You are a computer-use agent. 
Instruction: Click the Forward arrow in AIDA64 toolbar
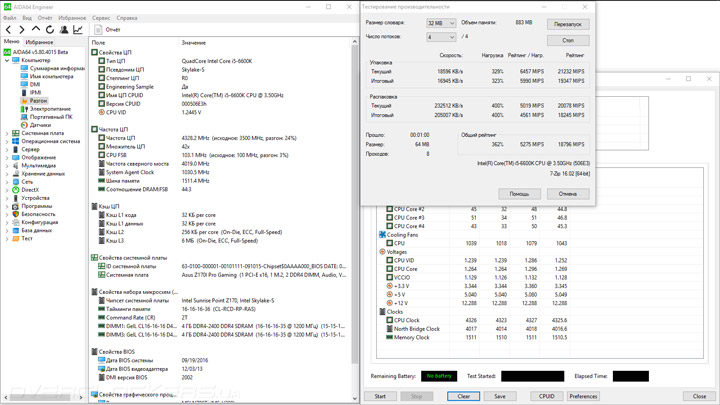pos(22,29)
